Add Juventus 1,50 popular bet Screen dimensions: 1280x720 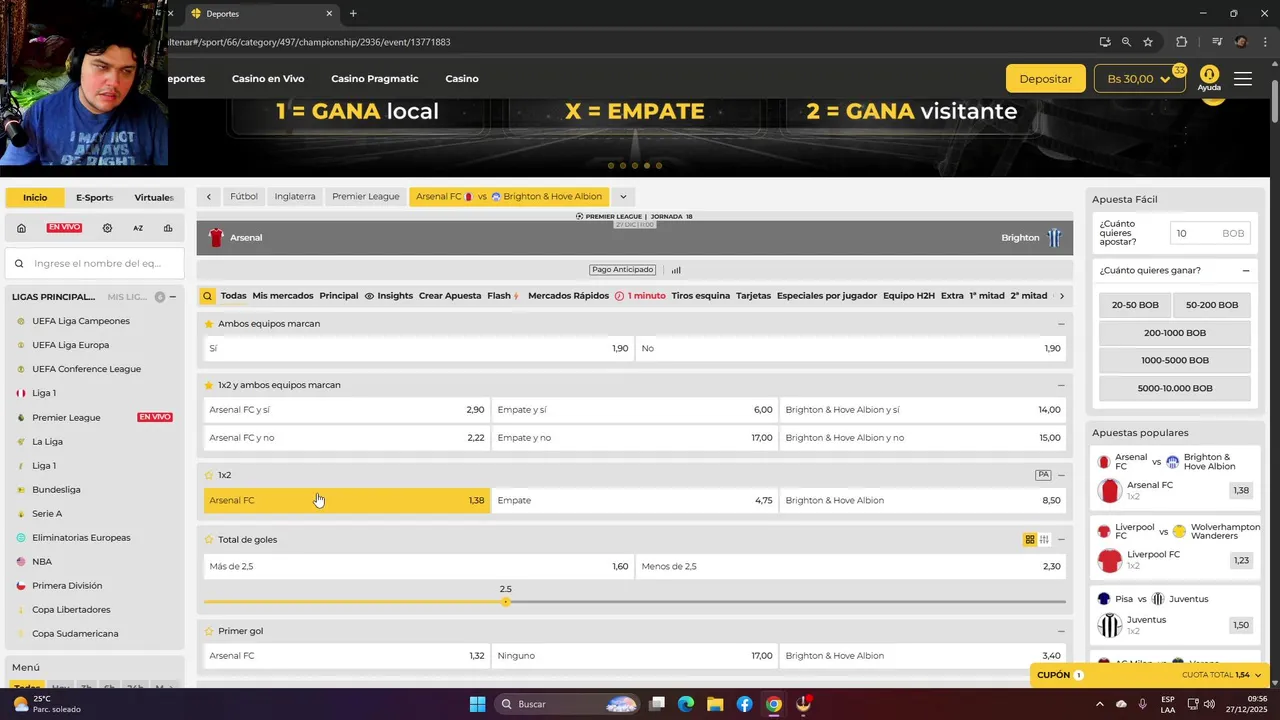click(1241, 625)
